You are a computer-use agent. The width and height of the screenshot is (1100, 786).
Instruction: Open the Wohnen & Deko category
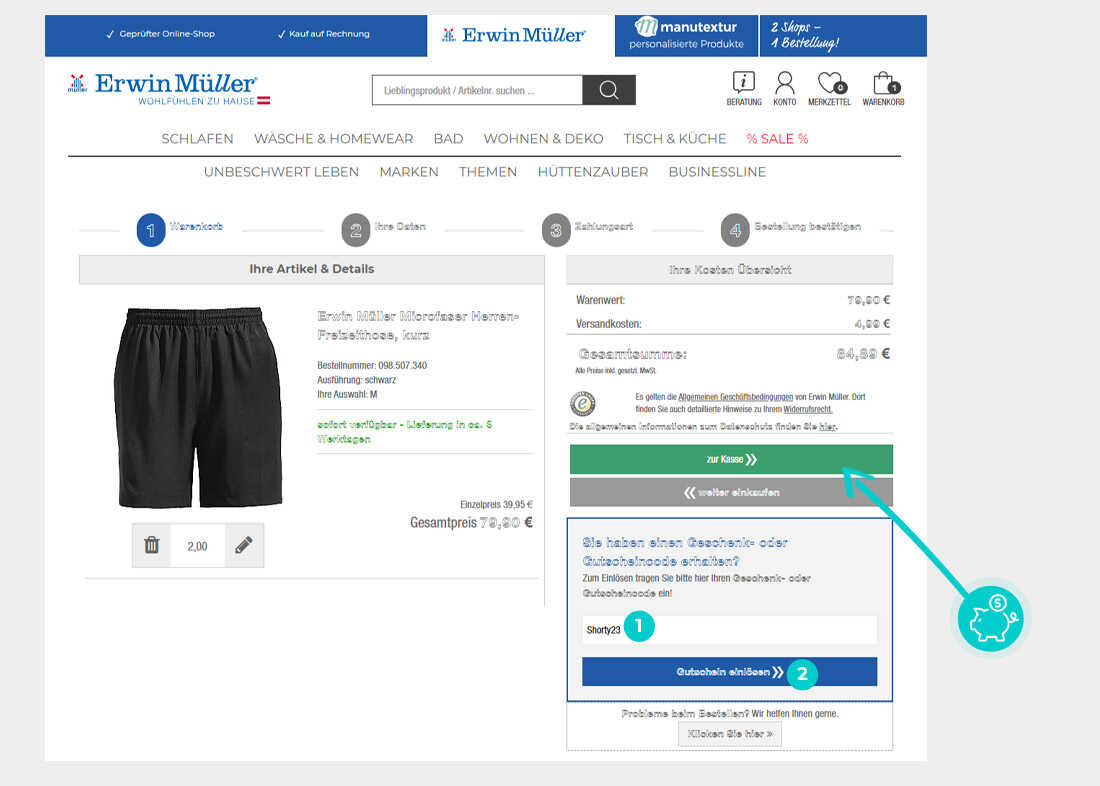tap(544, 139)
